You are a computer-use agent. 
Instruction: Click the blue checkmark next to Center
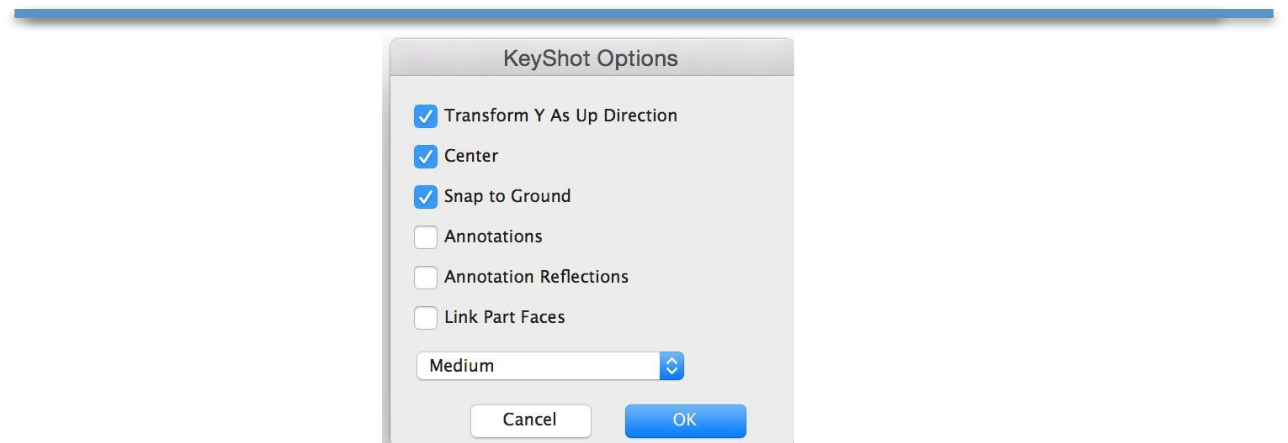(x=426, y=156)
